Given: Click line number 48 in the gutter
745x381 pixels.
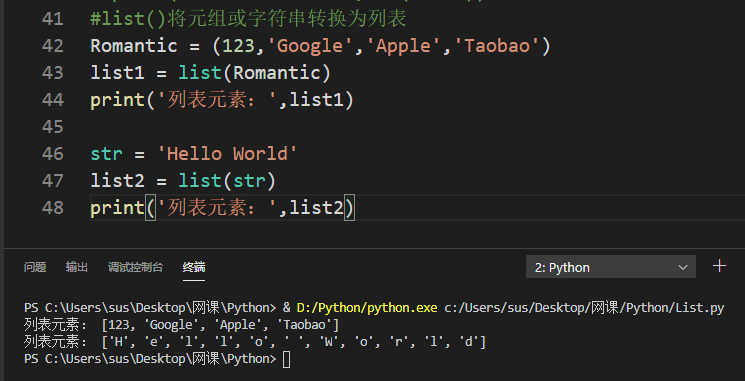Looking at the screenshot, I should coord(52,208).
